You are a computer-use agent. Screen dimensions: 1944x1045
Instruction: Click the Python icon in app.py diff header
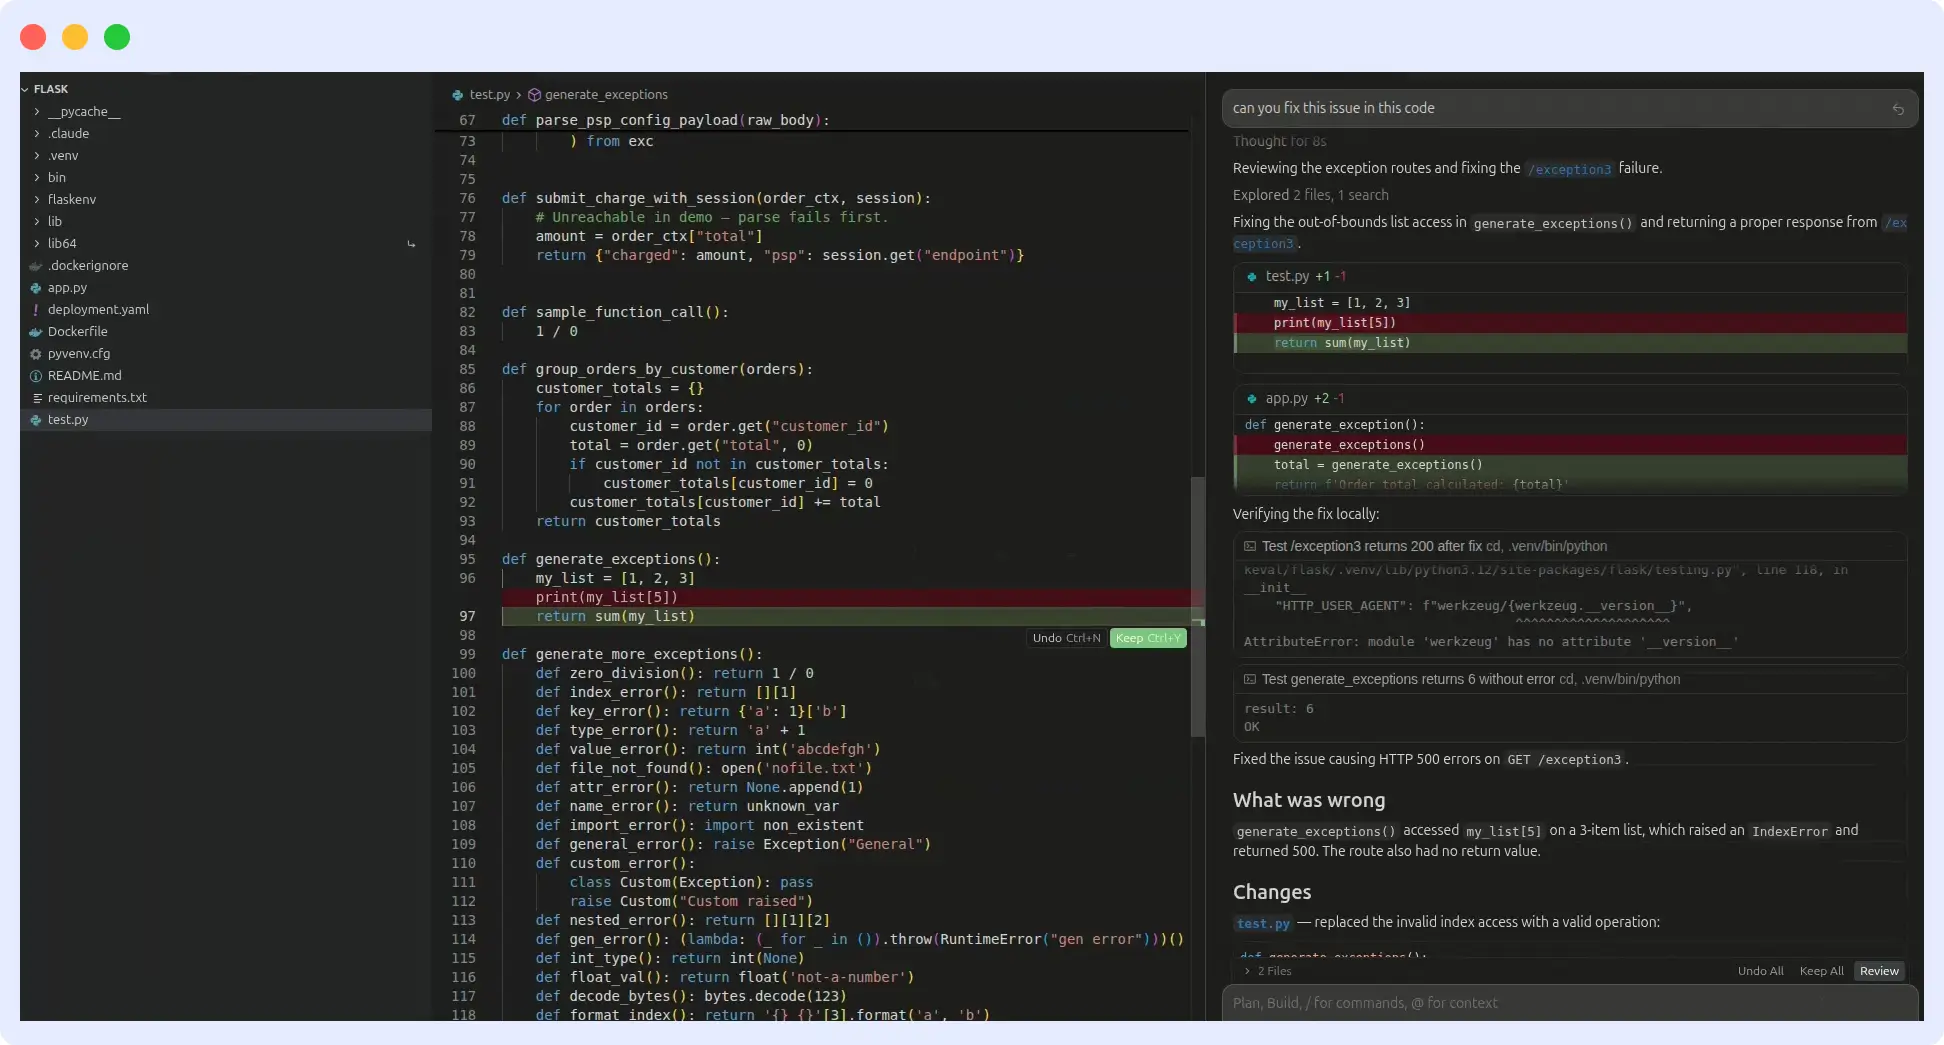[1251, 399]
